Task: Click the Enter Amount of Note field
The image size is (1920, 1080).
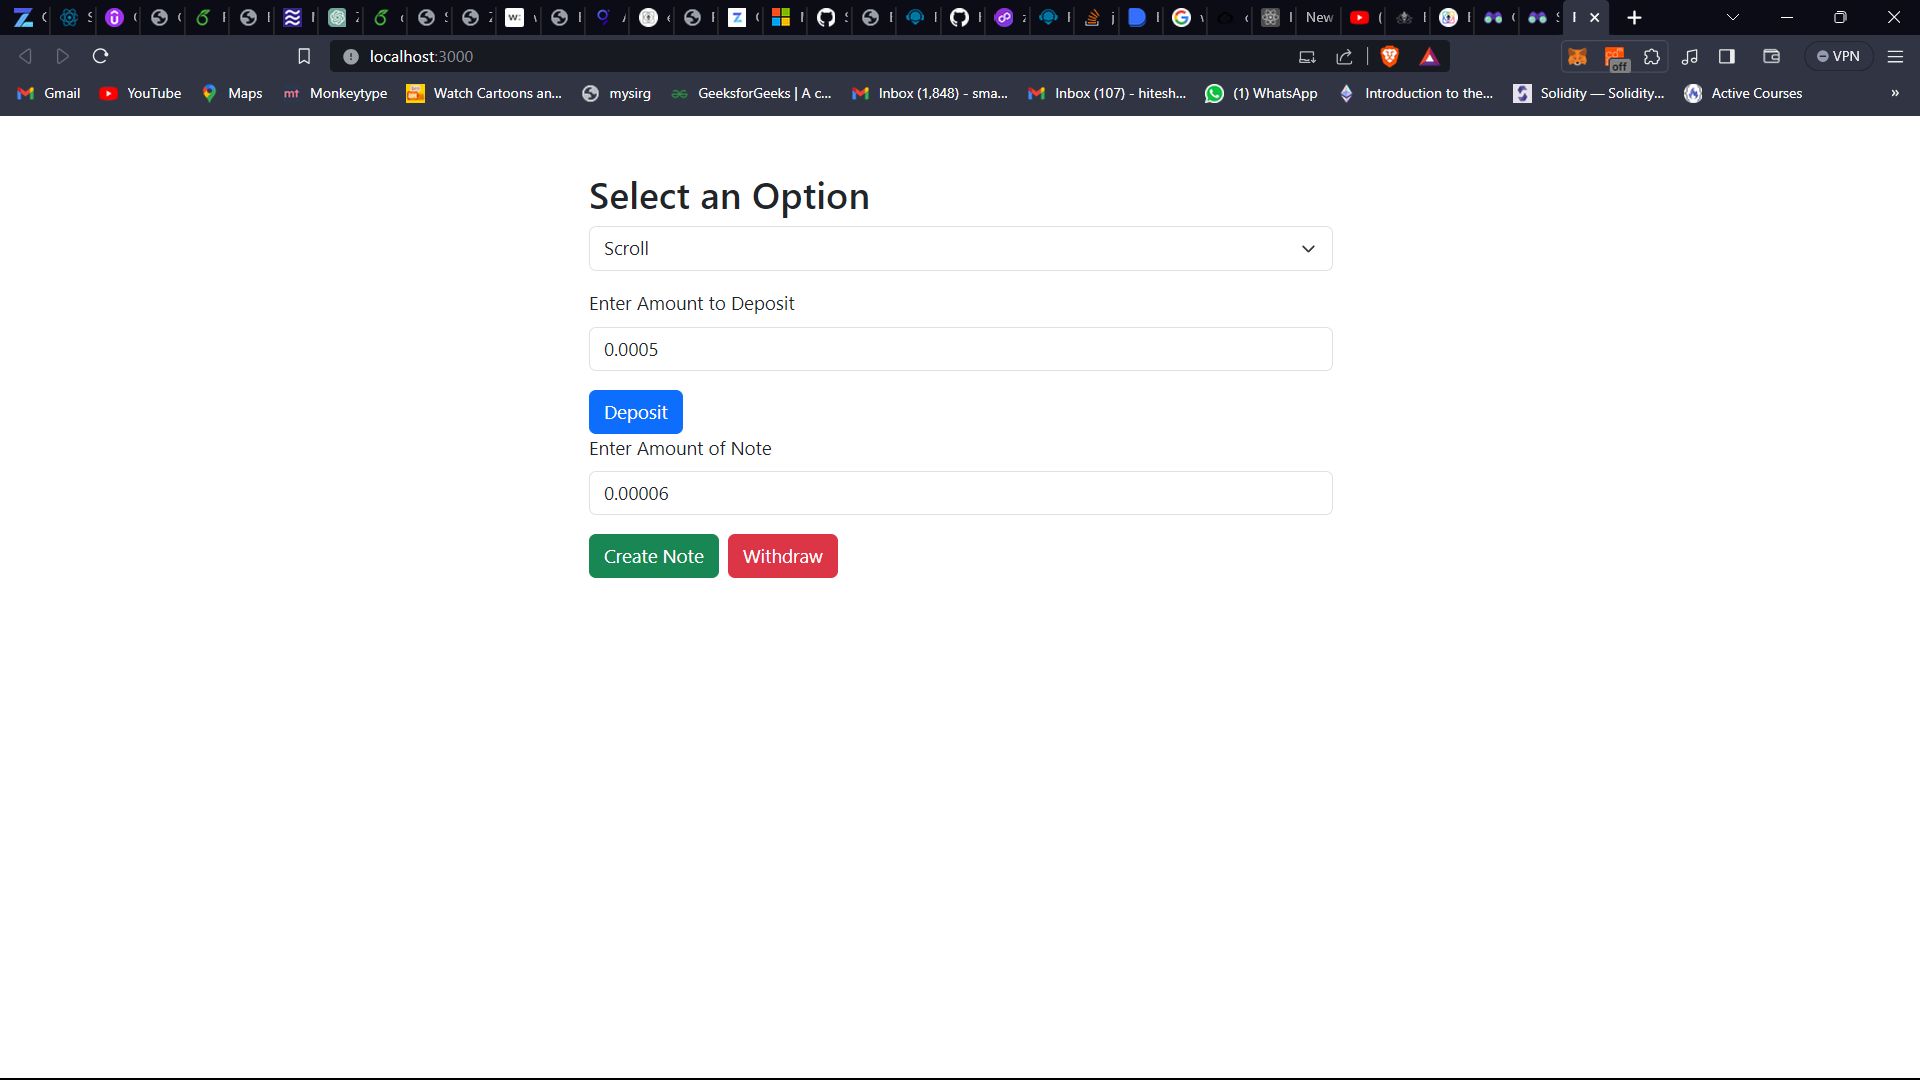Action: 960,493
